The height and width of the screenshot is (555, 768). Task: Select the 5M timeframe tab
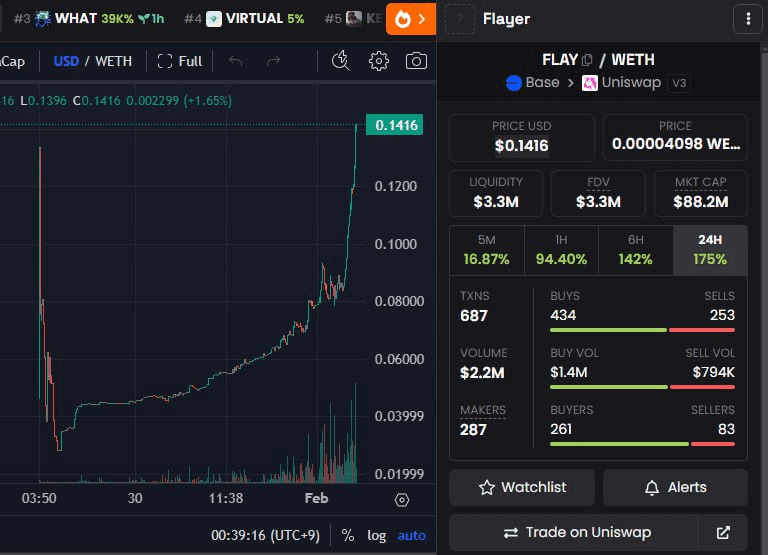(486, 250)
